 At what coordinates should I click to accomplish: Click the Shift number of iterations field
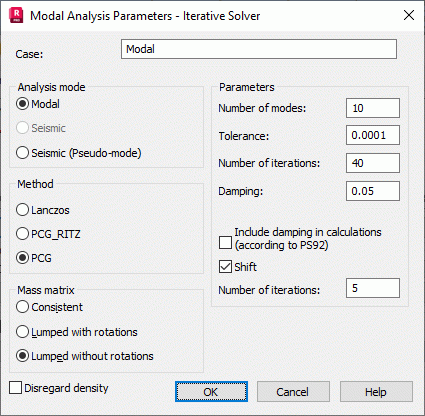[373, 288]
